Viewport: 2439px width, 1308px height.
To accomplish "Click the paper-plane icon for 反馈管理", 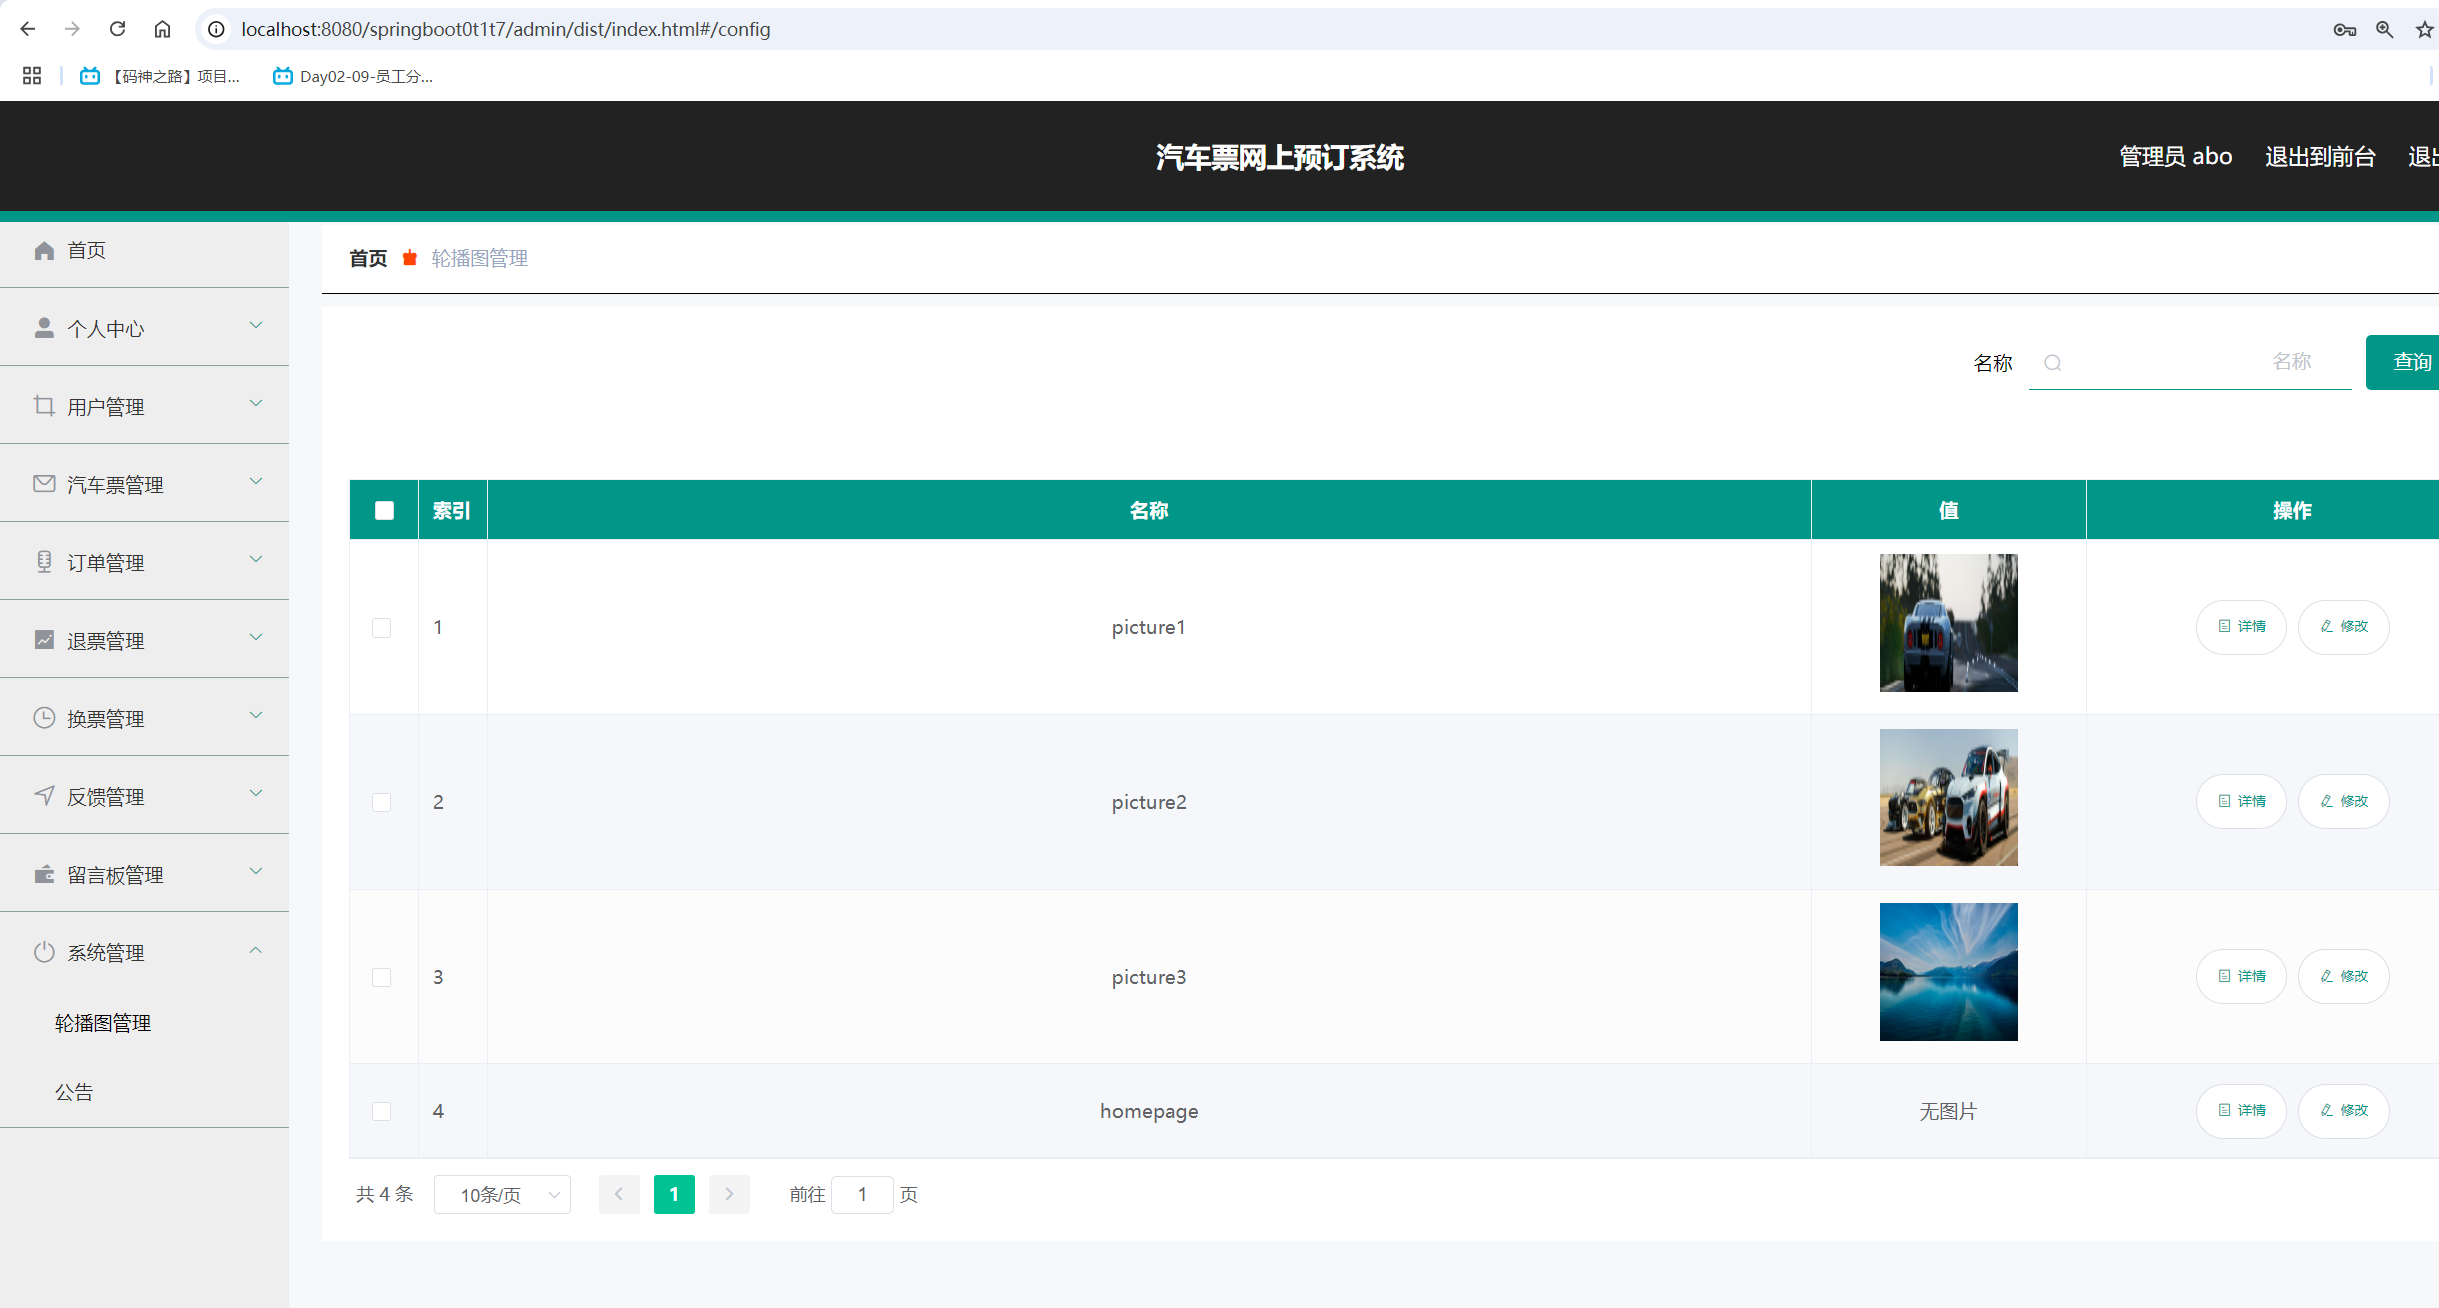I will click(44, 796).
